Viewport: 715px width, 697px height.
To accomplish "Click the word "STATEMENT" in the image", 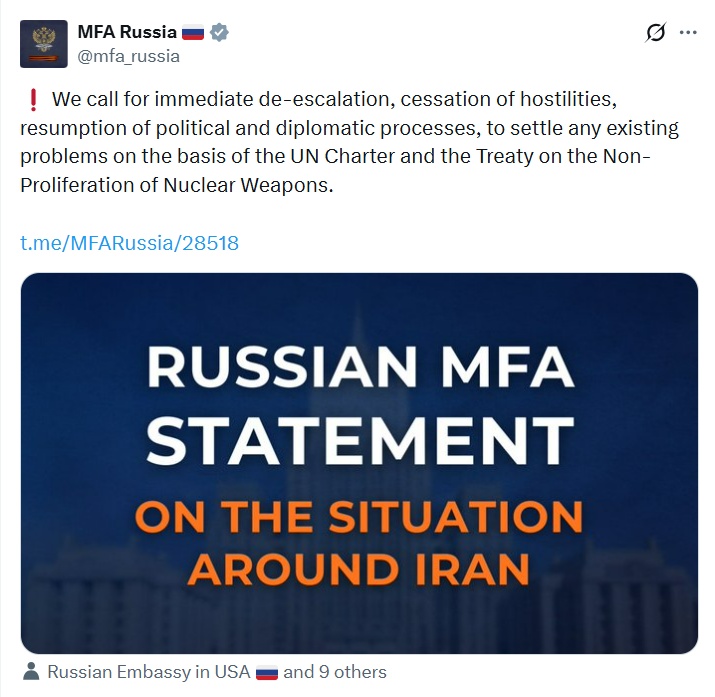I will pos(360,437).
